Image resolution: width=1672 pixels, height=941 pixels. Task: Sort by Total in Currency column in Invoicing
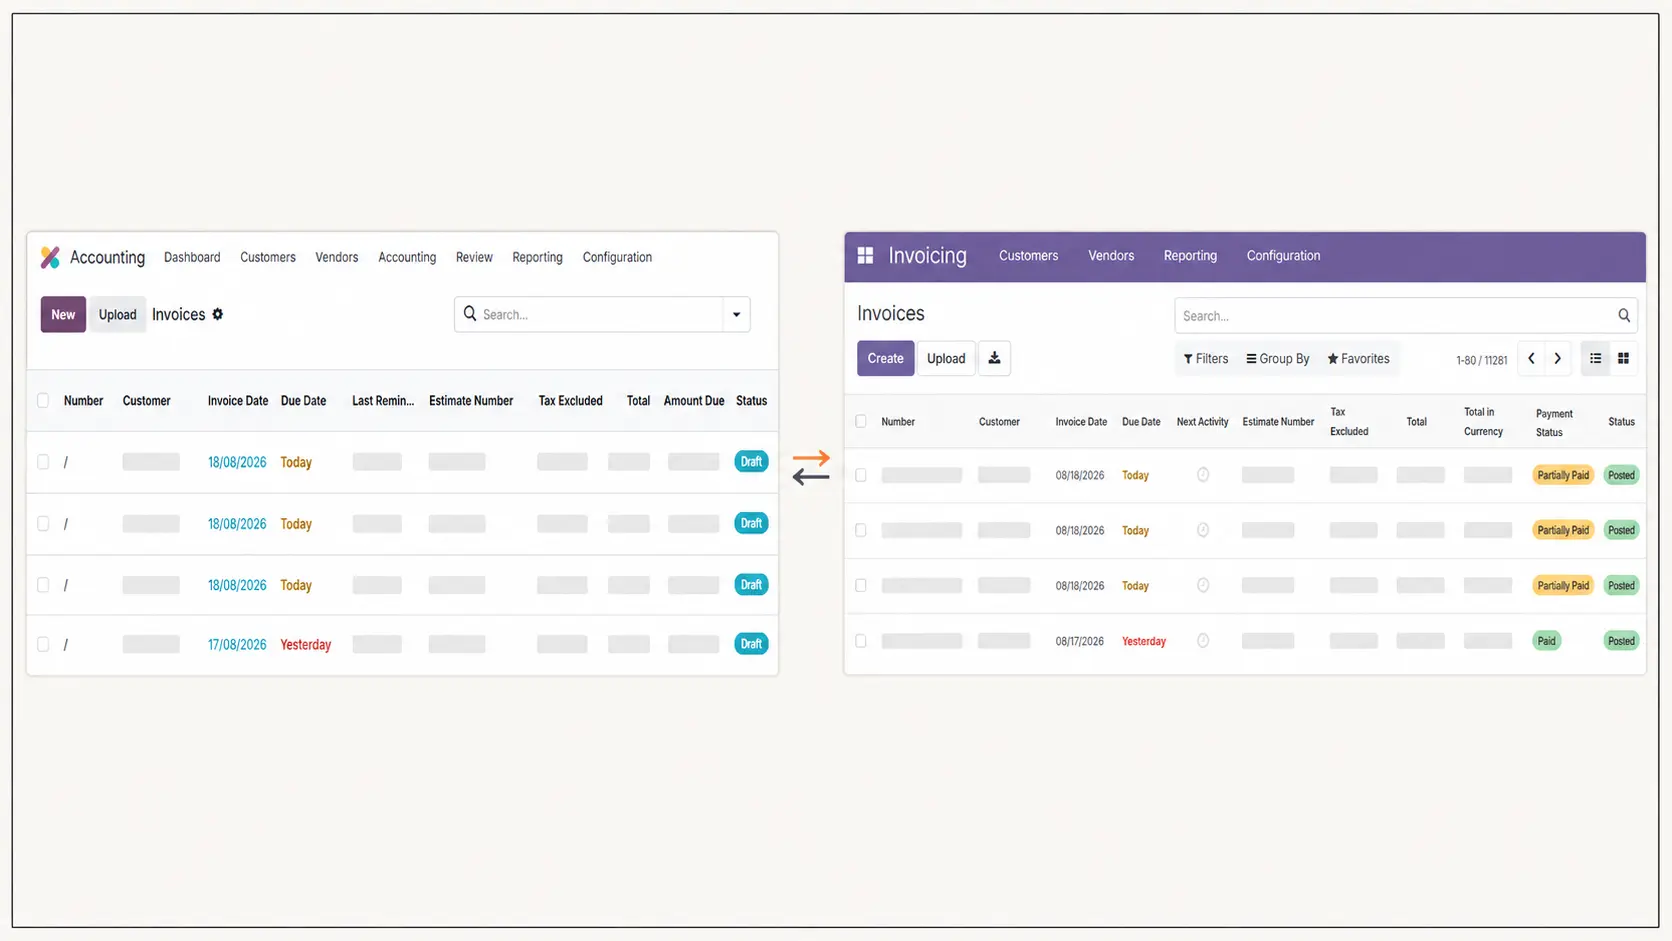[1483, 422]
